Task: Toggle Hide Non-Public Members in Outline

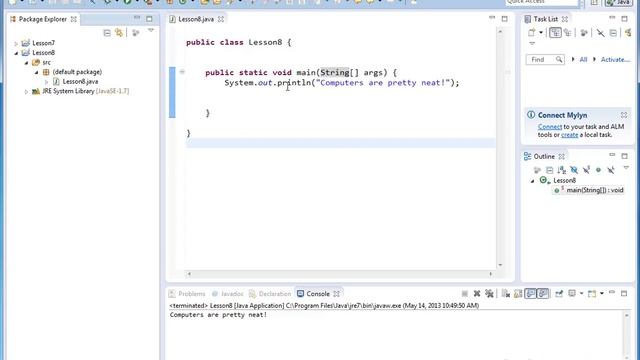Action: pyautogui.click(x=598, y=170)
